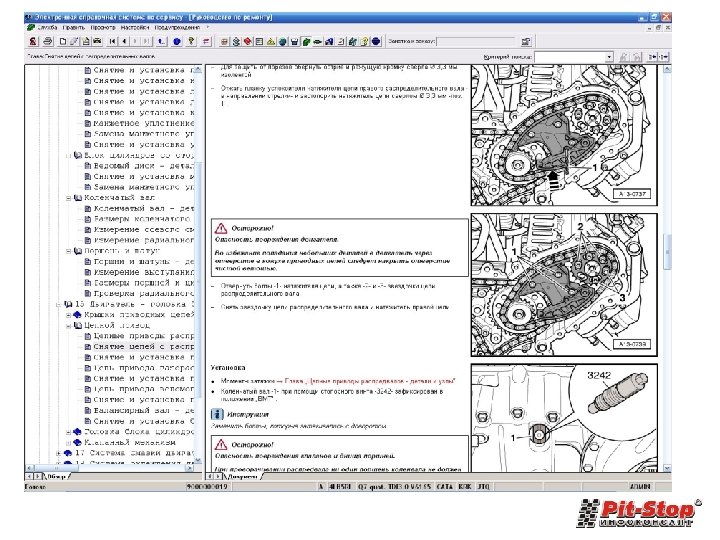Click the red lines toolbar icon before the separator
Screen dimensions: 720x540
click(x=206, y=41)
